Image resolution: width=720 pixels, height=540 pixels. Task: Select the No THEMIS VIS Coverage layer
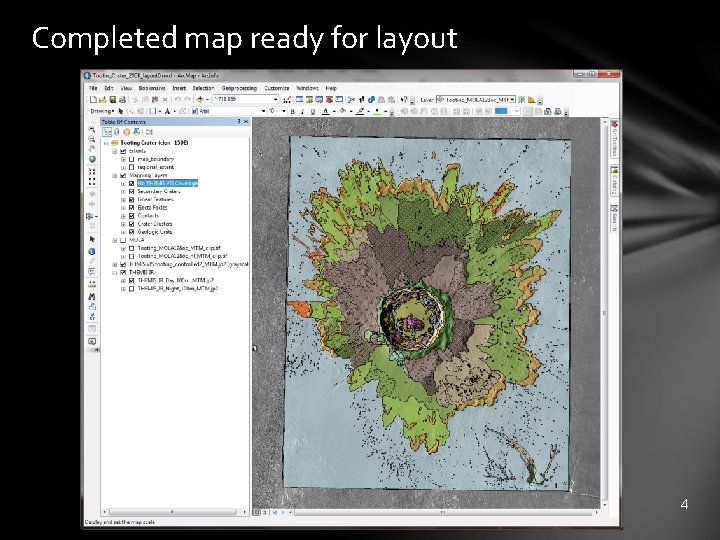[x=167, y=183]
